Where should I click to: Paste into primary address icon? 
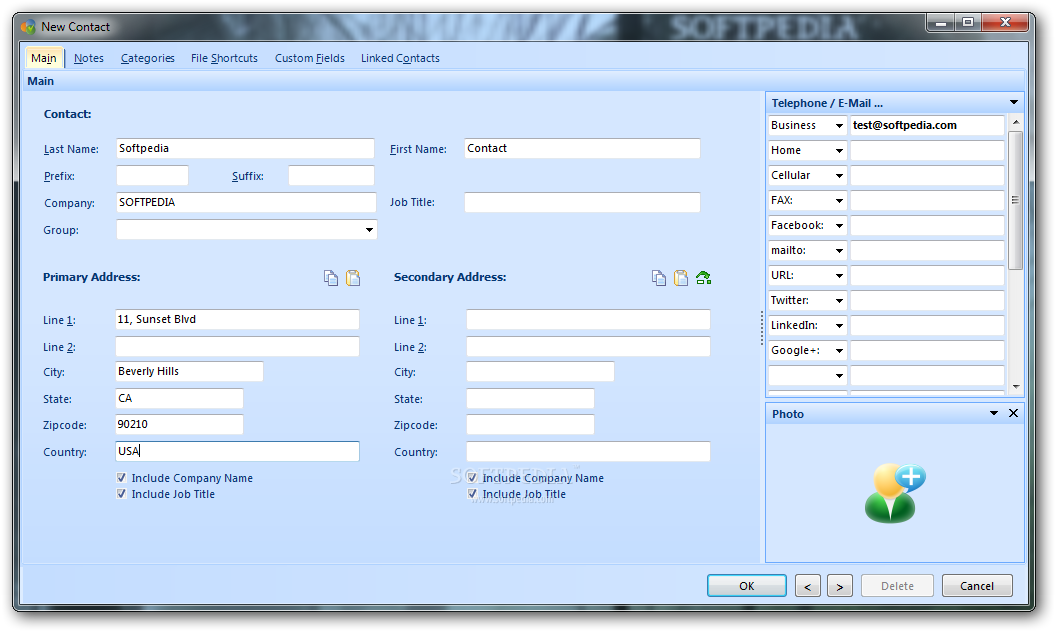[353, 278]
